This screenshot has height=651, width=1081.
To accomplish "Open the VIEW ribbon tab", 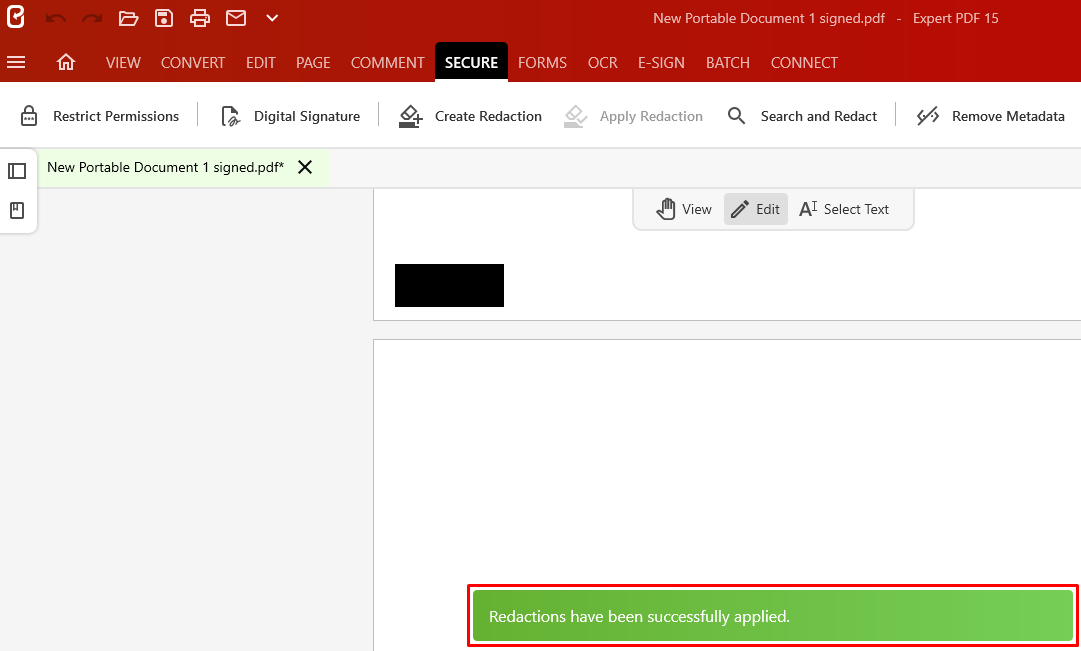I will tap(123, 63).
